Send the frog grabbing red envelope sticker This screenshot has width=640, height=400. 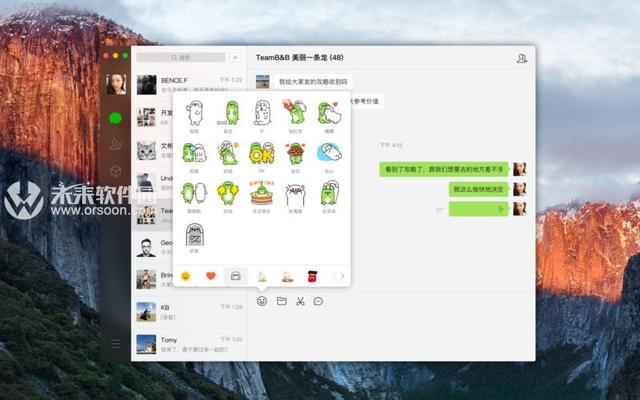click(295, 112)
